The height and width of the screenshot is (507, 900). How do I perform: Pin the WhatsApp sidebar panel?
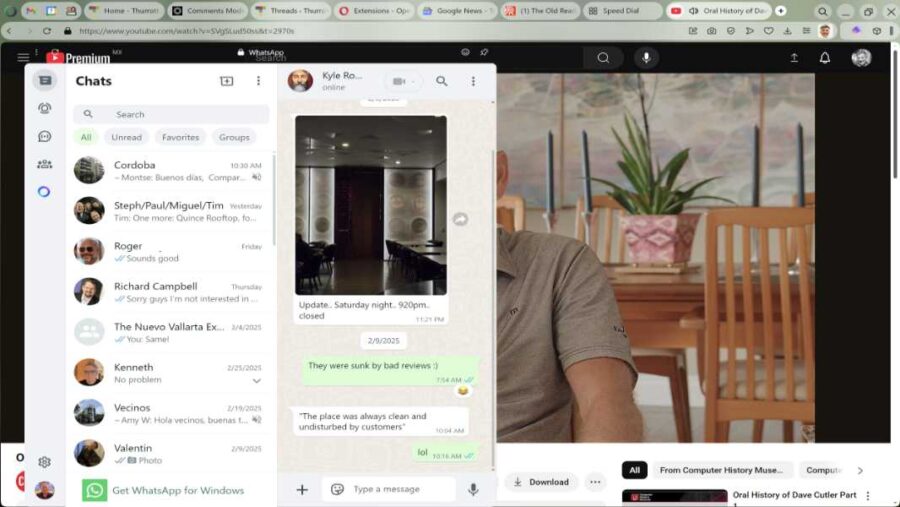tap(484, 52)
